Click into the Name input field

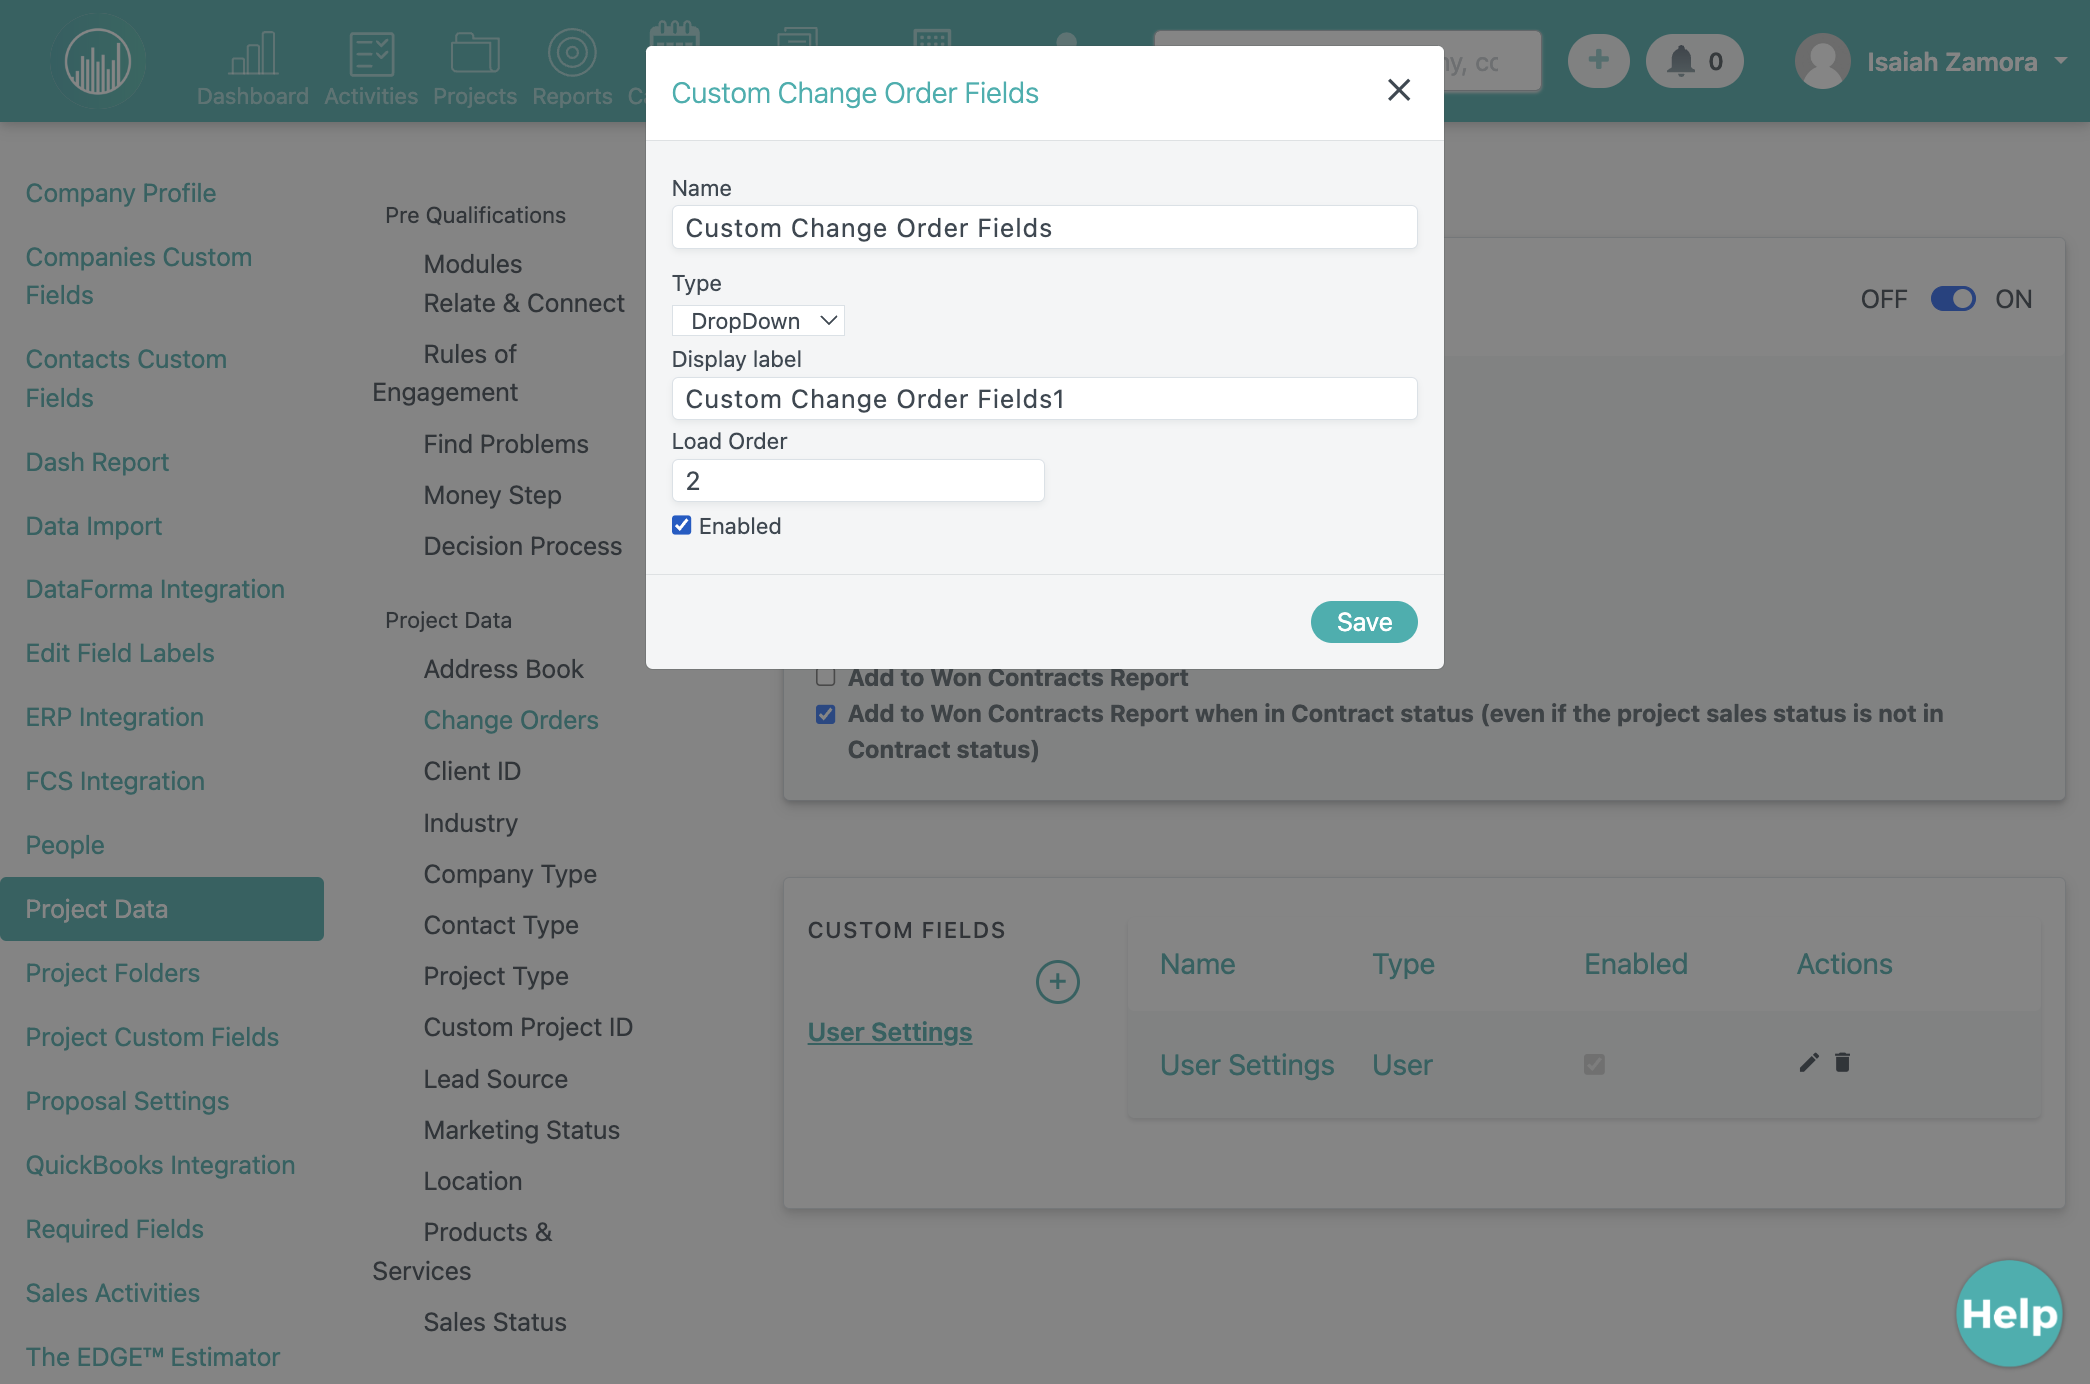coord(1044,228)
